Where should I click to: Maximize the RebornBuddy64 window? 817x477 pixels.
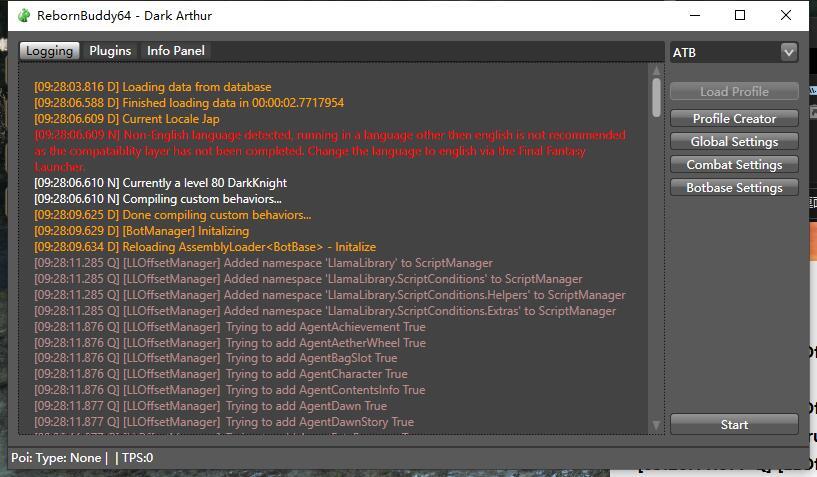(x=740, y=16)
